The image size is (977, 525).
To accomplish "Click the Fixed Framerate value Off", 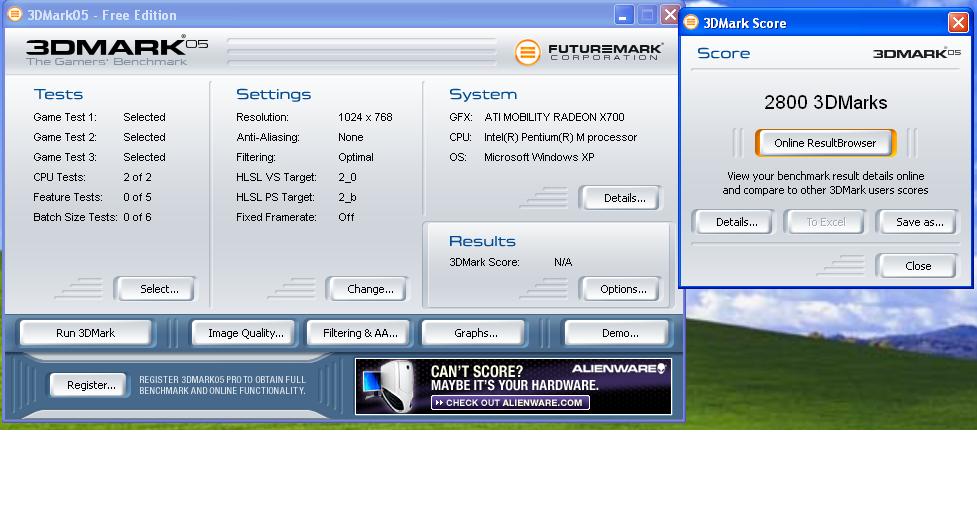I will coord(346,217).
